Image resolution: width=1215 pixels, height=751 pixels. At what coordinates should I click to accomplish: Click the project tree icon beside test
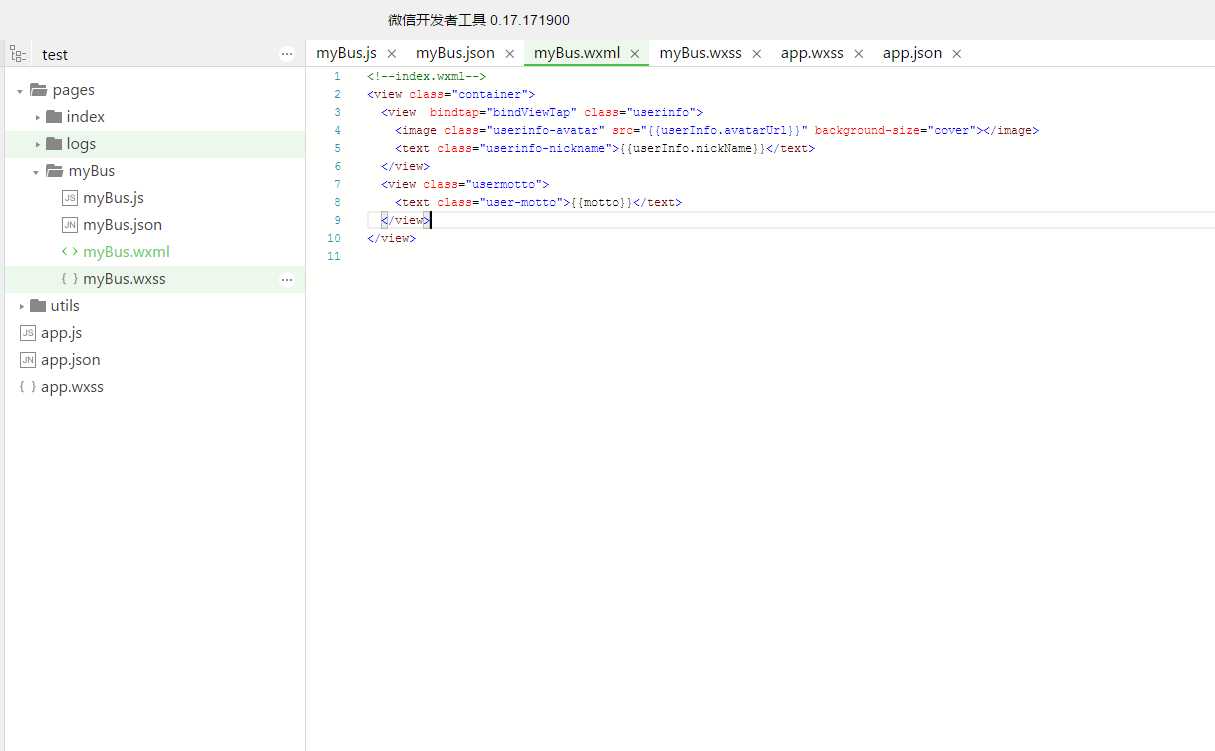[x=18, y=54]
